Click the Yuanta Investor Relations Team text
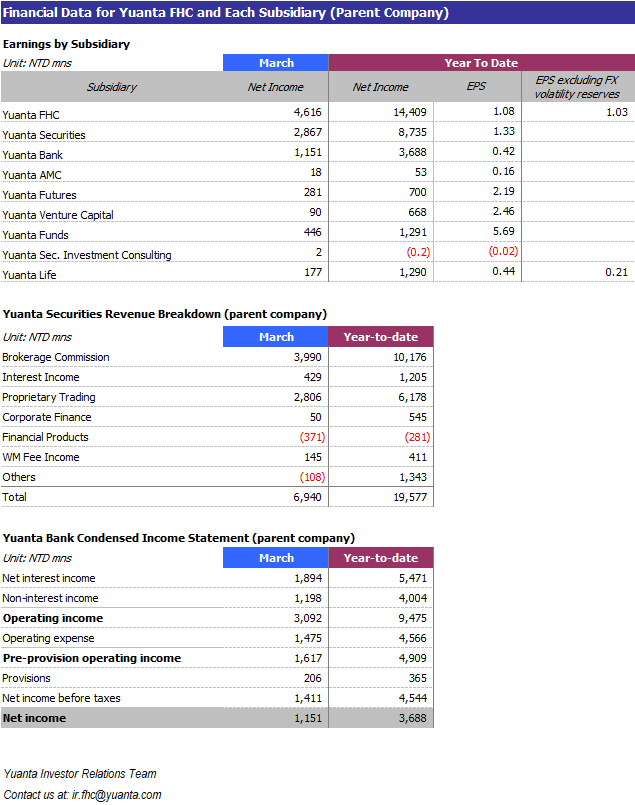 coord(80,774)
